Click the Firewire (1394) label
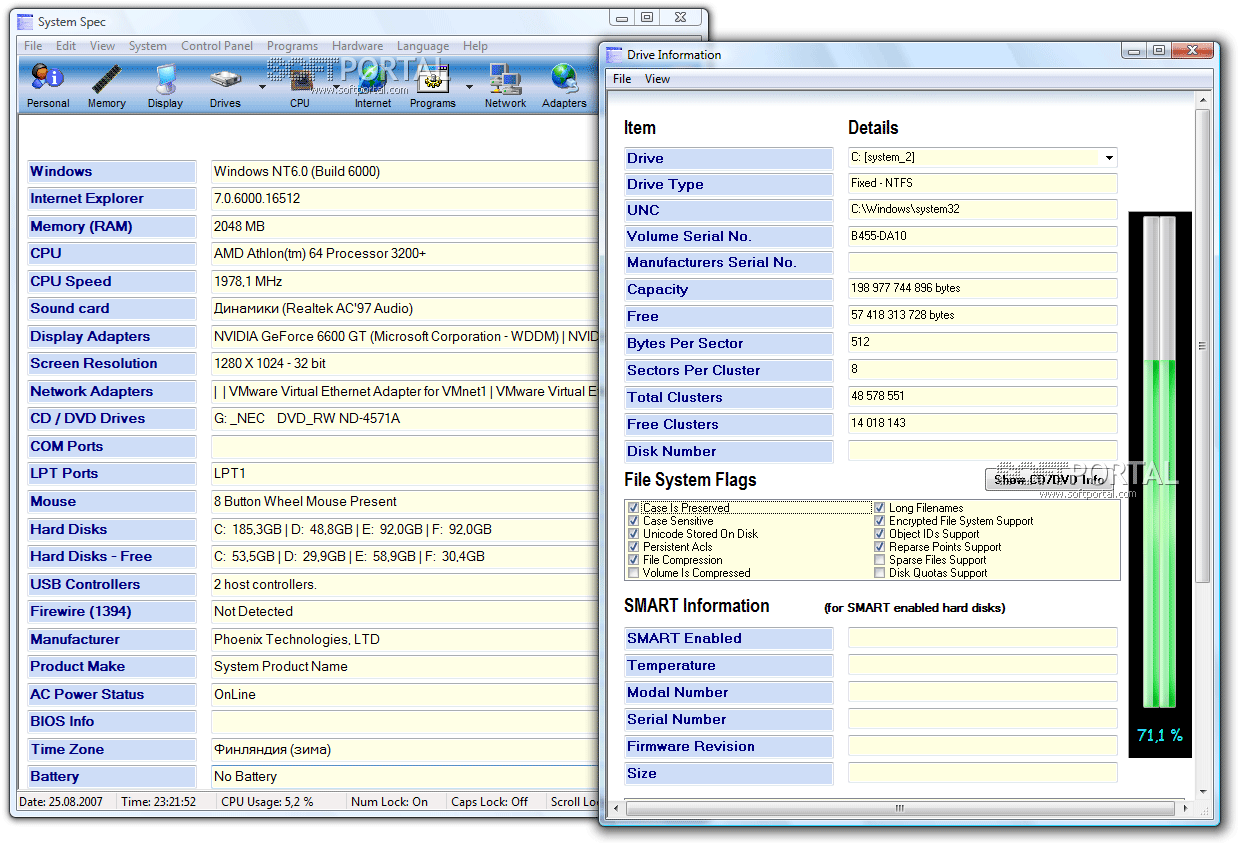Screen dimensions: 1238x843 (111, 612)
